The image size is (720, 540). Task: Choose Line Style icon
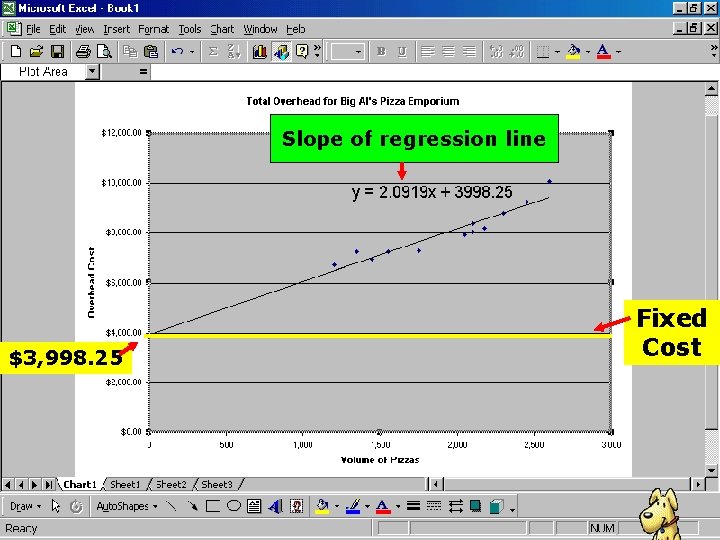tap(413, 506)
